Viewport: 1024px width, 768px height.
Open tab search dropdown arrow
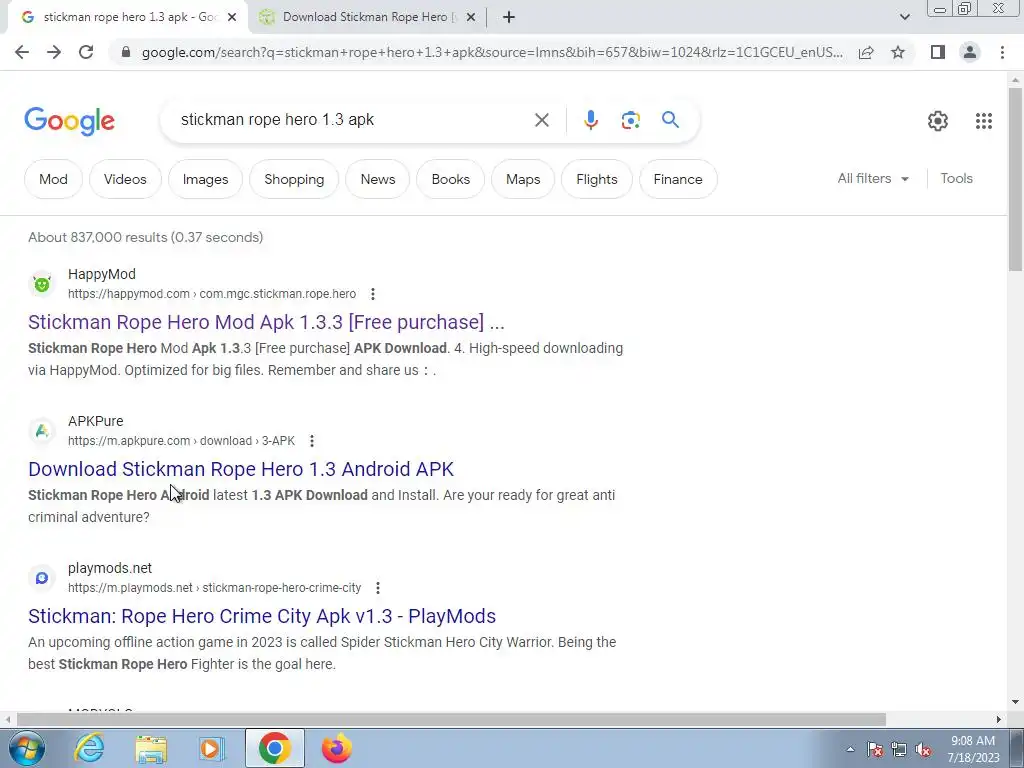coord(904,17)
